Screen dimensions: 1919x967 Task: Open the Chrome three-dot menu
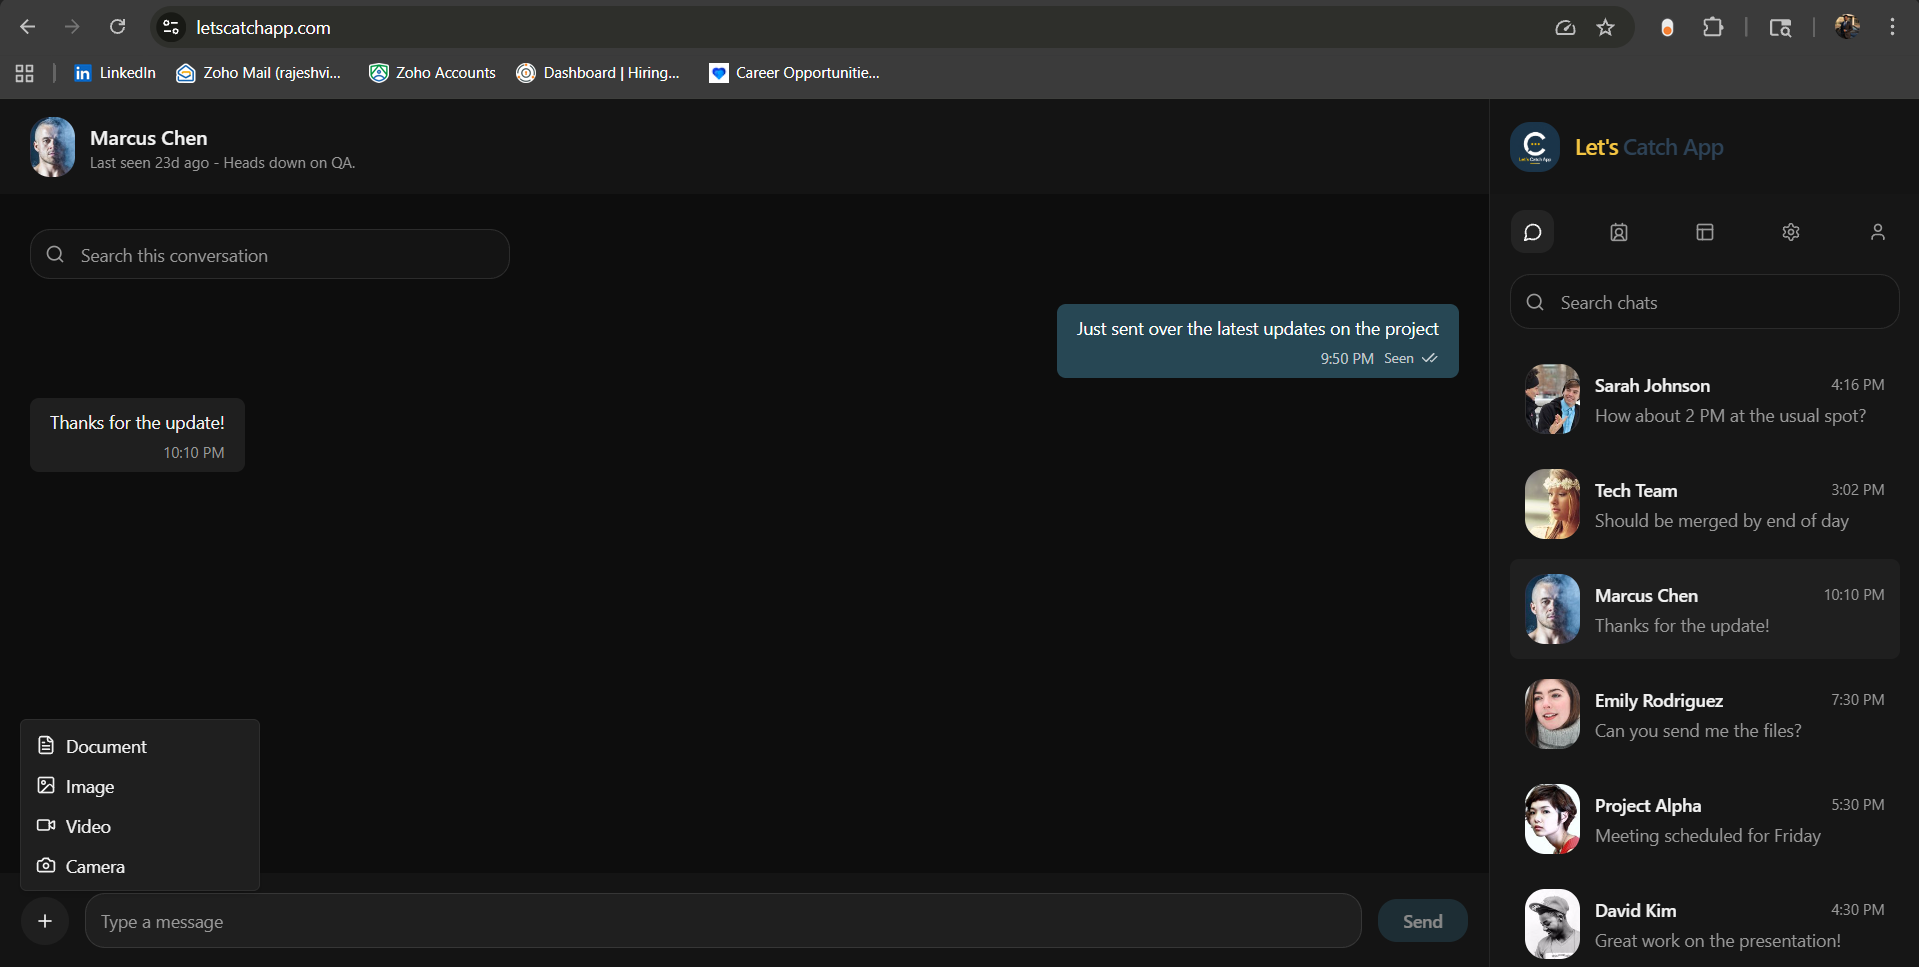coord(1892,27)
